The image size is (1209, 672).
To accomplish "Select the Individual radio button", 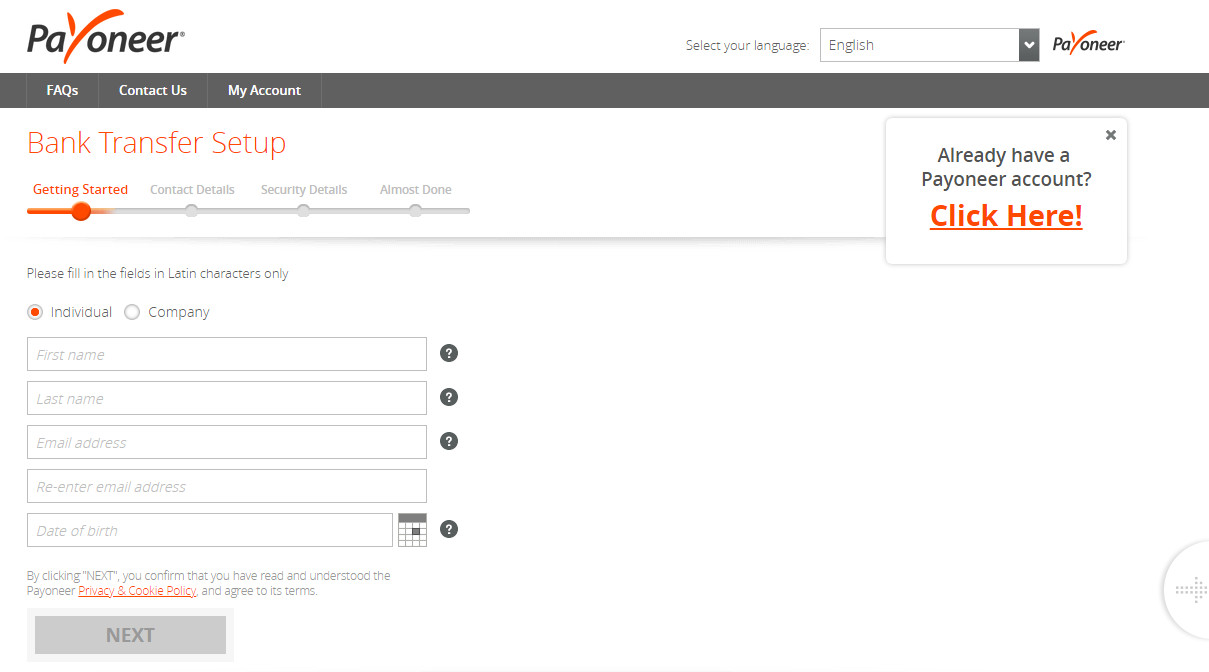I will click(x=35, y=312).
